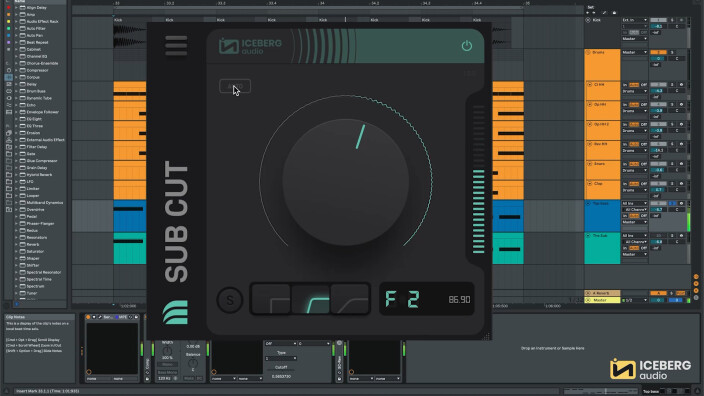The width and height of the screenshot is (704, 396).
Task: Expand the EQ Eight device entry
Action: click(16, 119)
